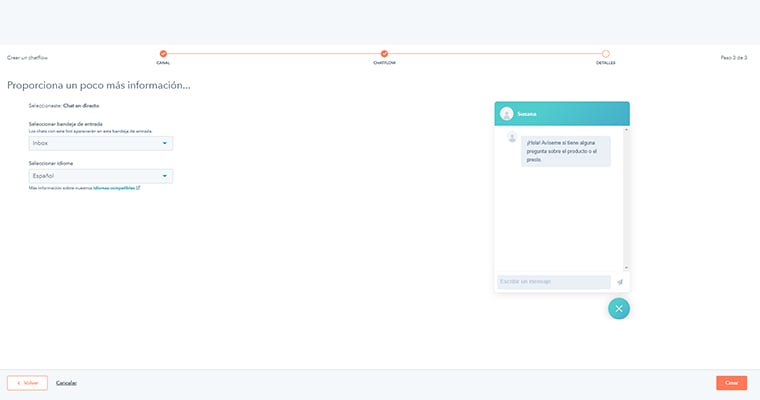Screen dimensions: 760x400
Task: Click the orange Crear button
Action: click(731, 383)
